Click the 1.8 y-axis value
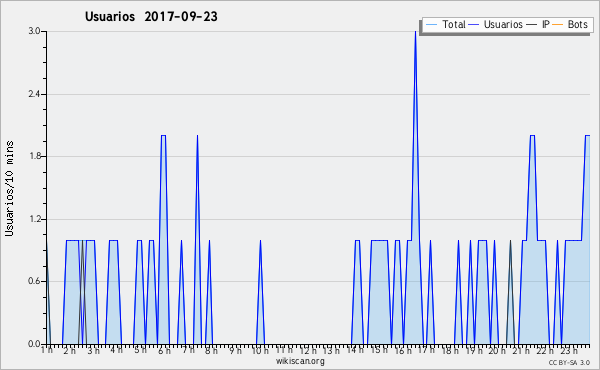This screenshot has width=600, height=370. click(x=34, y=156)
